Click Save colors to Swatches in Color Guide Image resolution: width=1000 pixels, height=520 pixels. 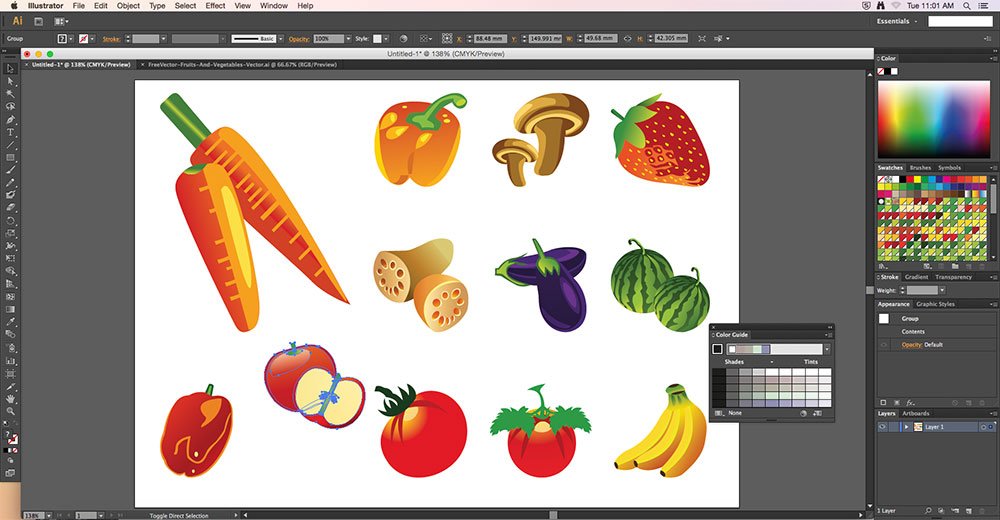pos(818,413)
